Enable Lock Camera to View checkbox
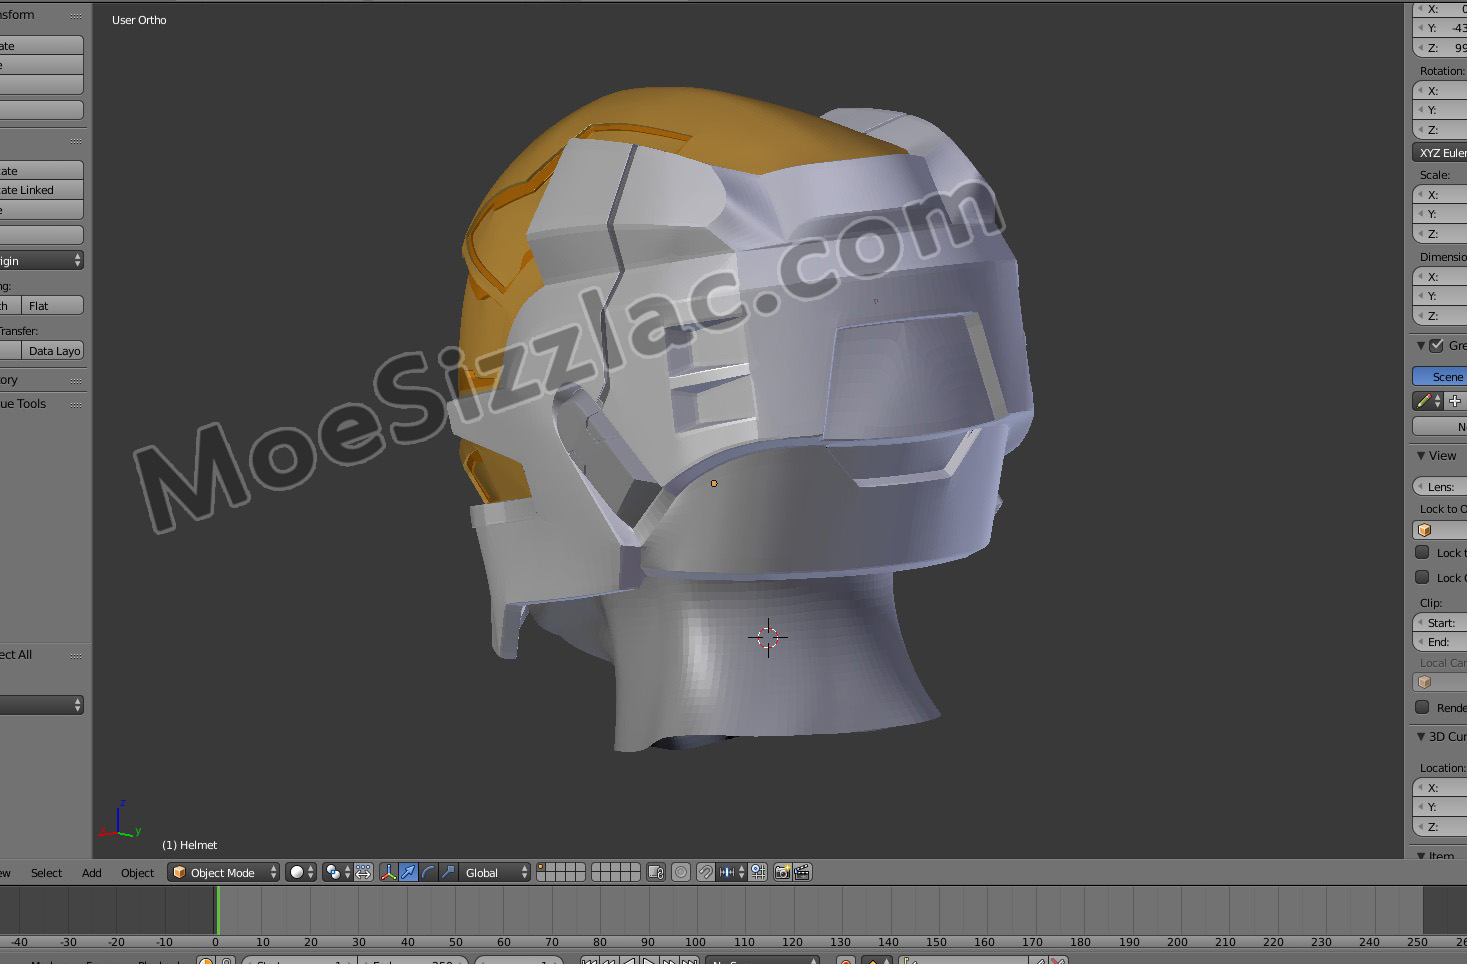The image size is (1467, 964). tap(1422, 577)
